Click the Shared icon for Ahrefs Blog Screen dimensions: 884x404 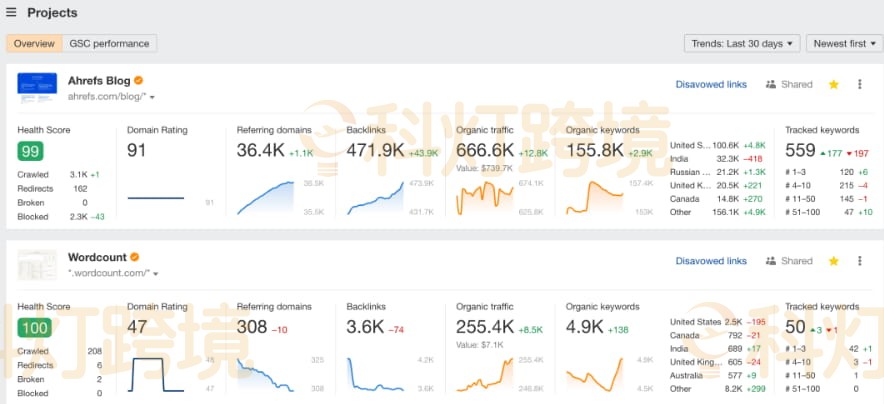(771, 85)
